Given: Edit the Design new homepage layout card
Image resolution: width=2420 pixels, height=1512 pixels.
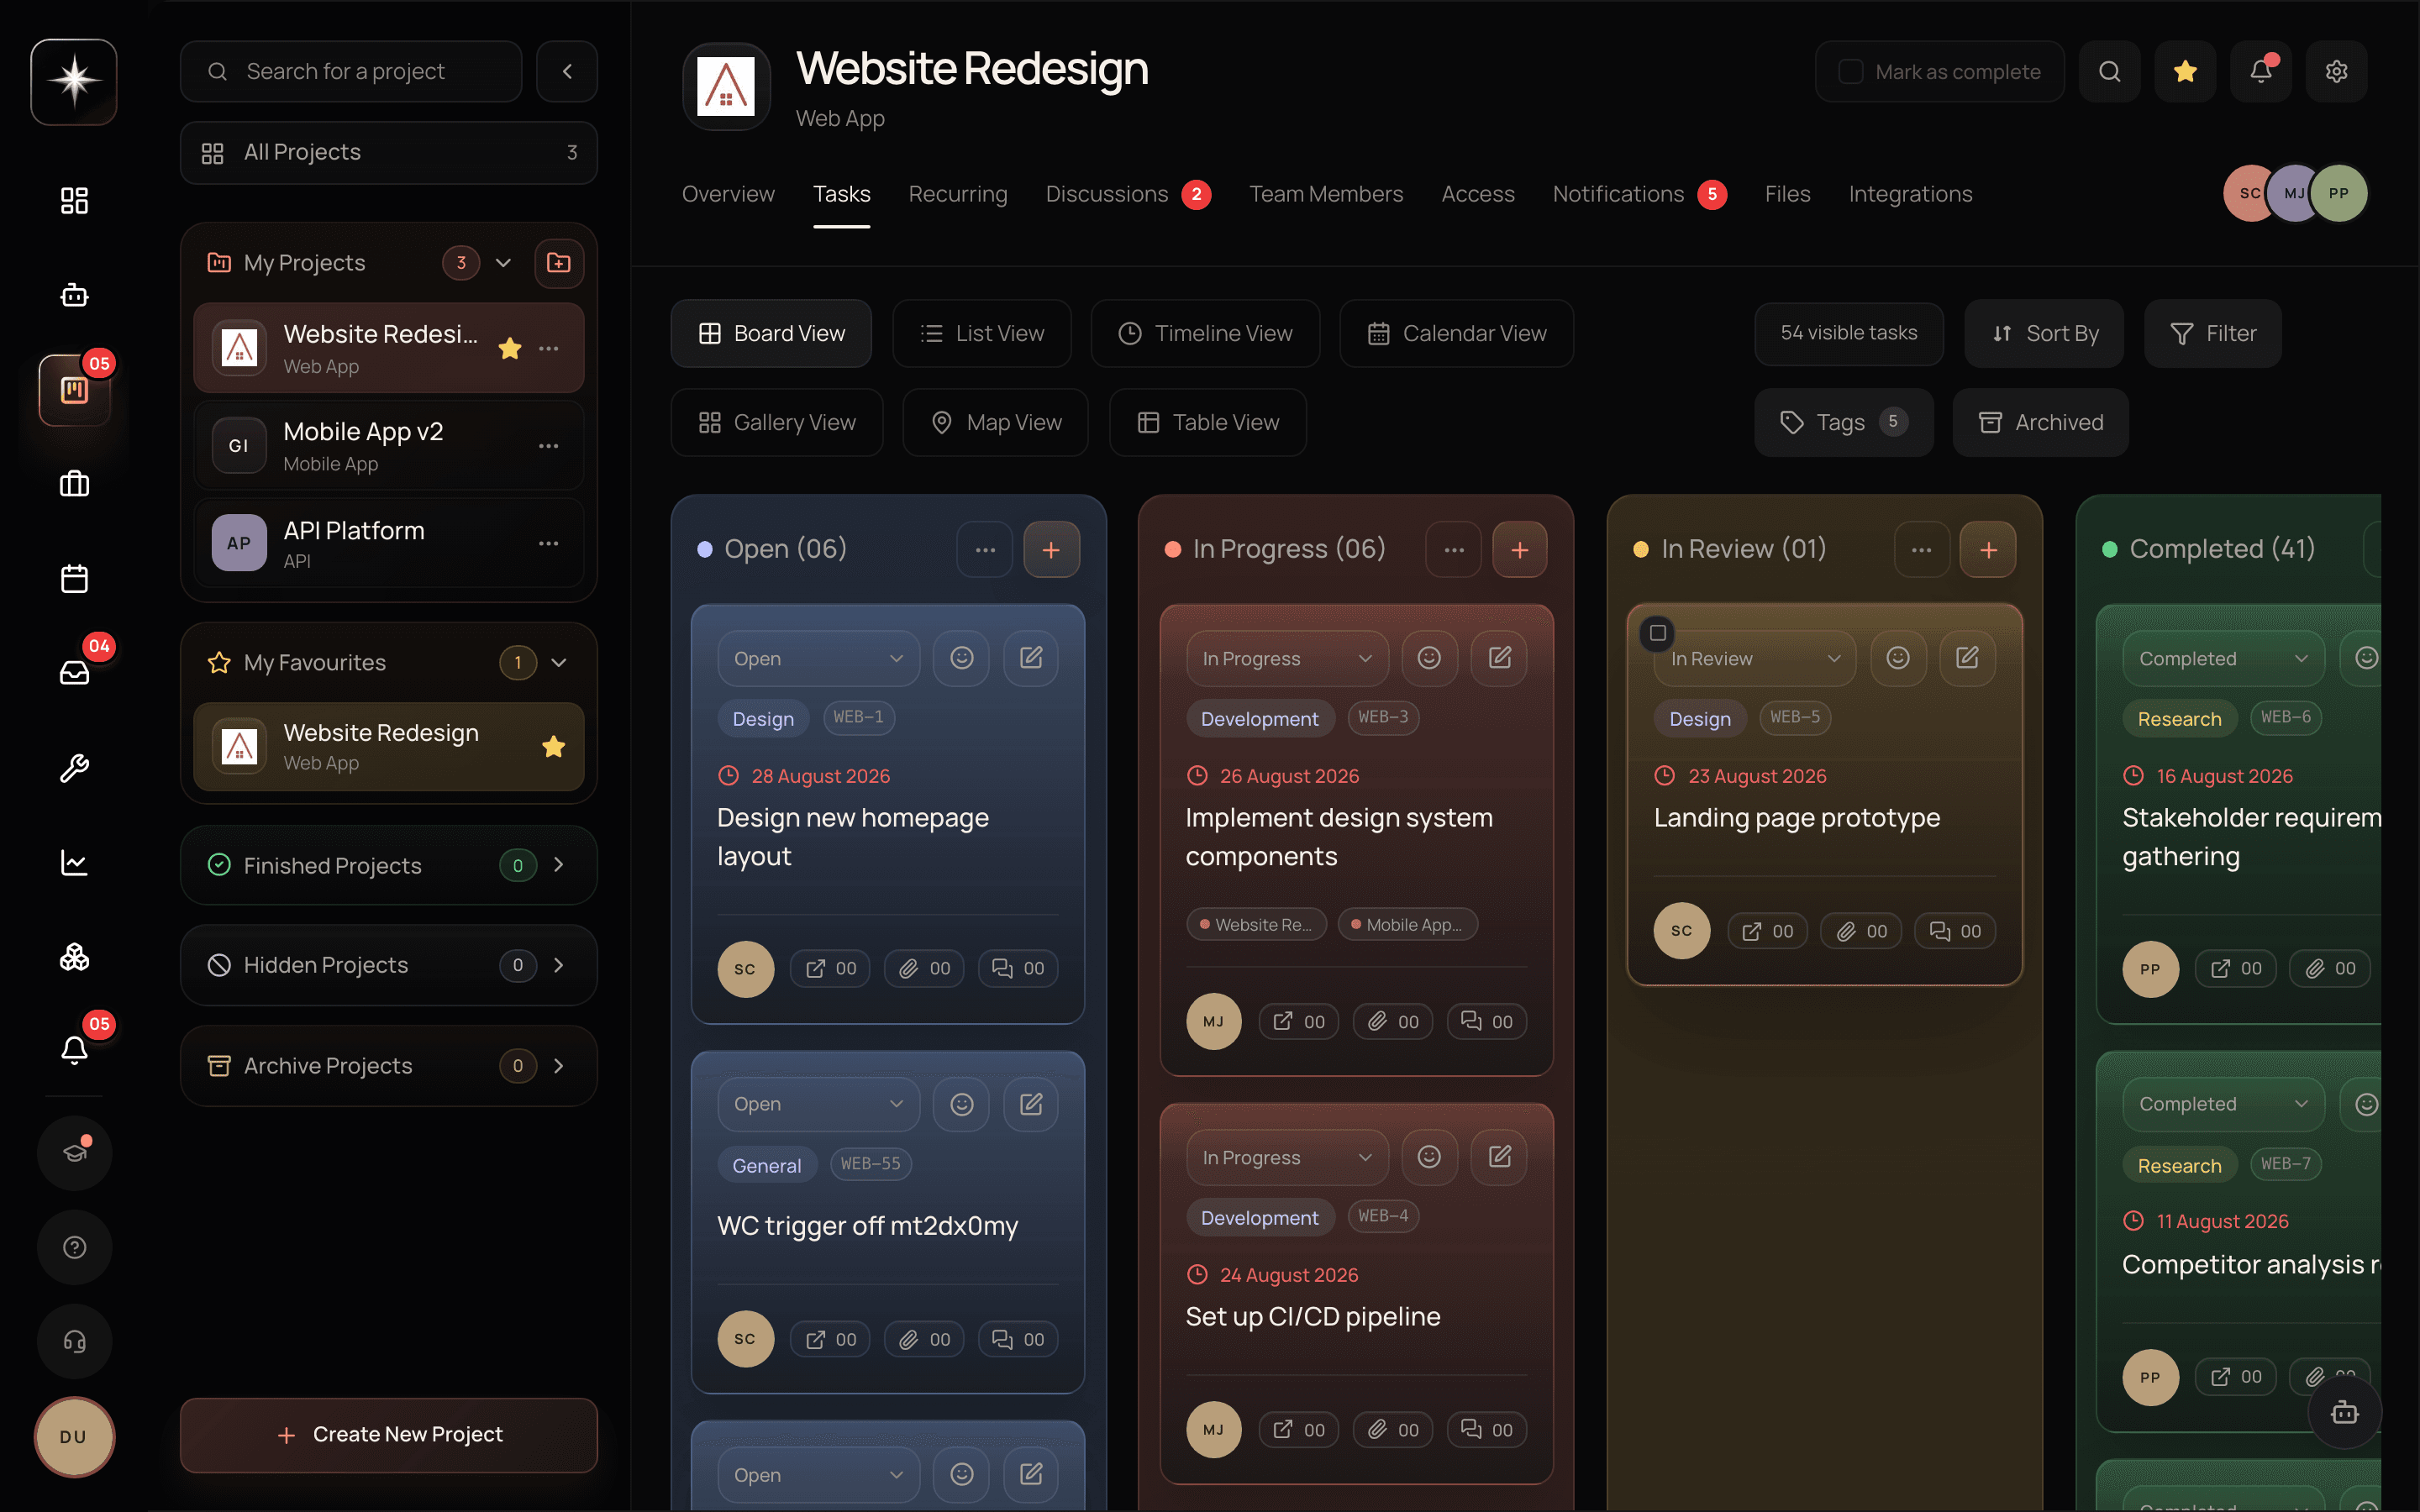Looking at the screenshot, I should (x=1031, y=658).
